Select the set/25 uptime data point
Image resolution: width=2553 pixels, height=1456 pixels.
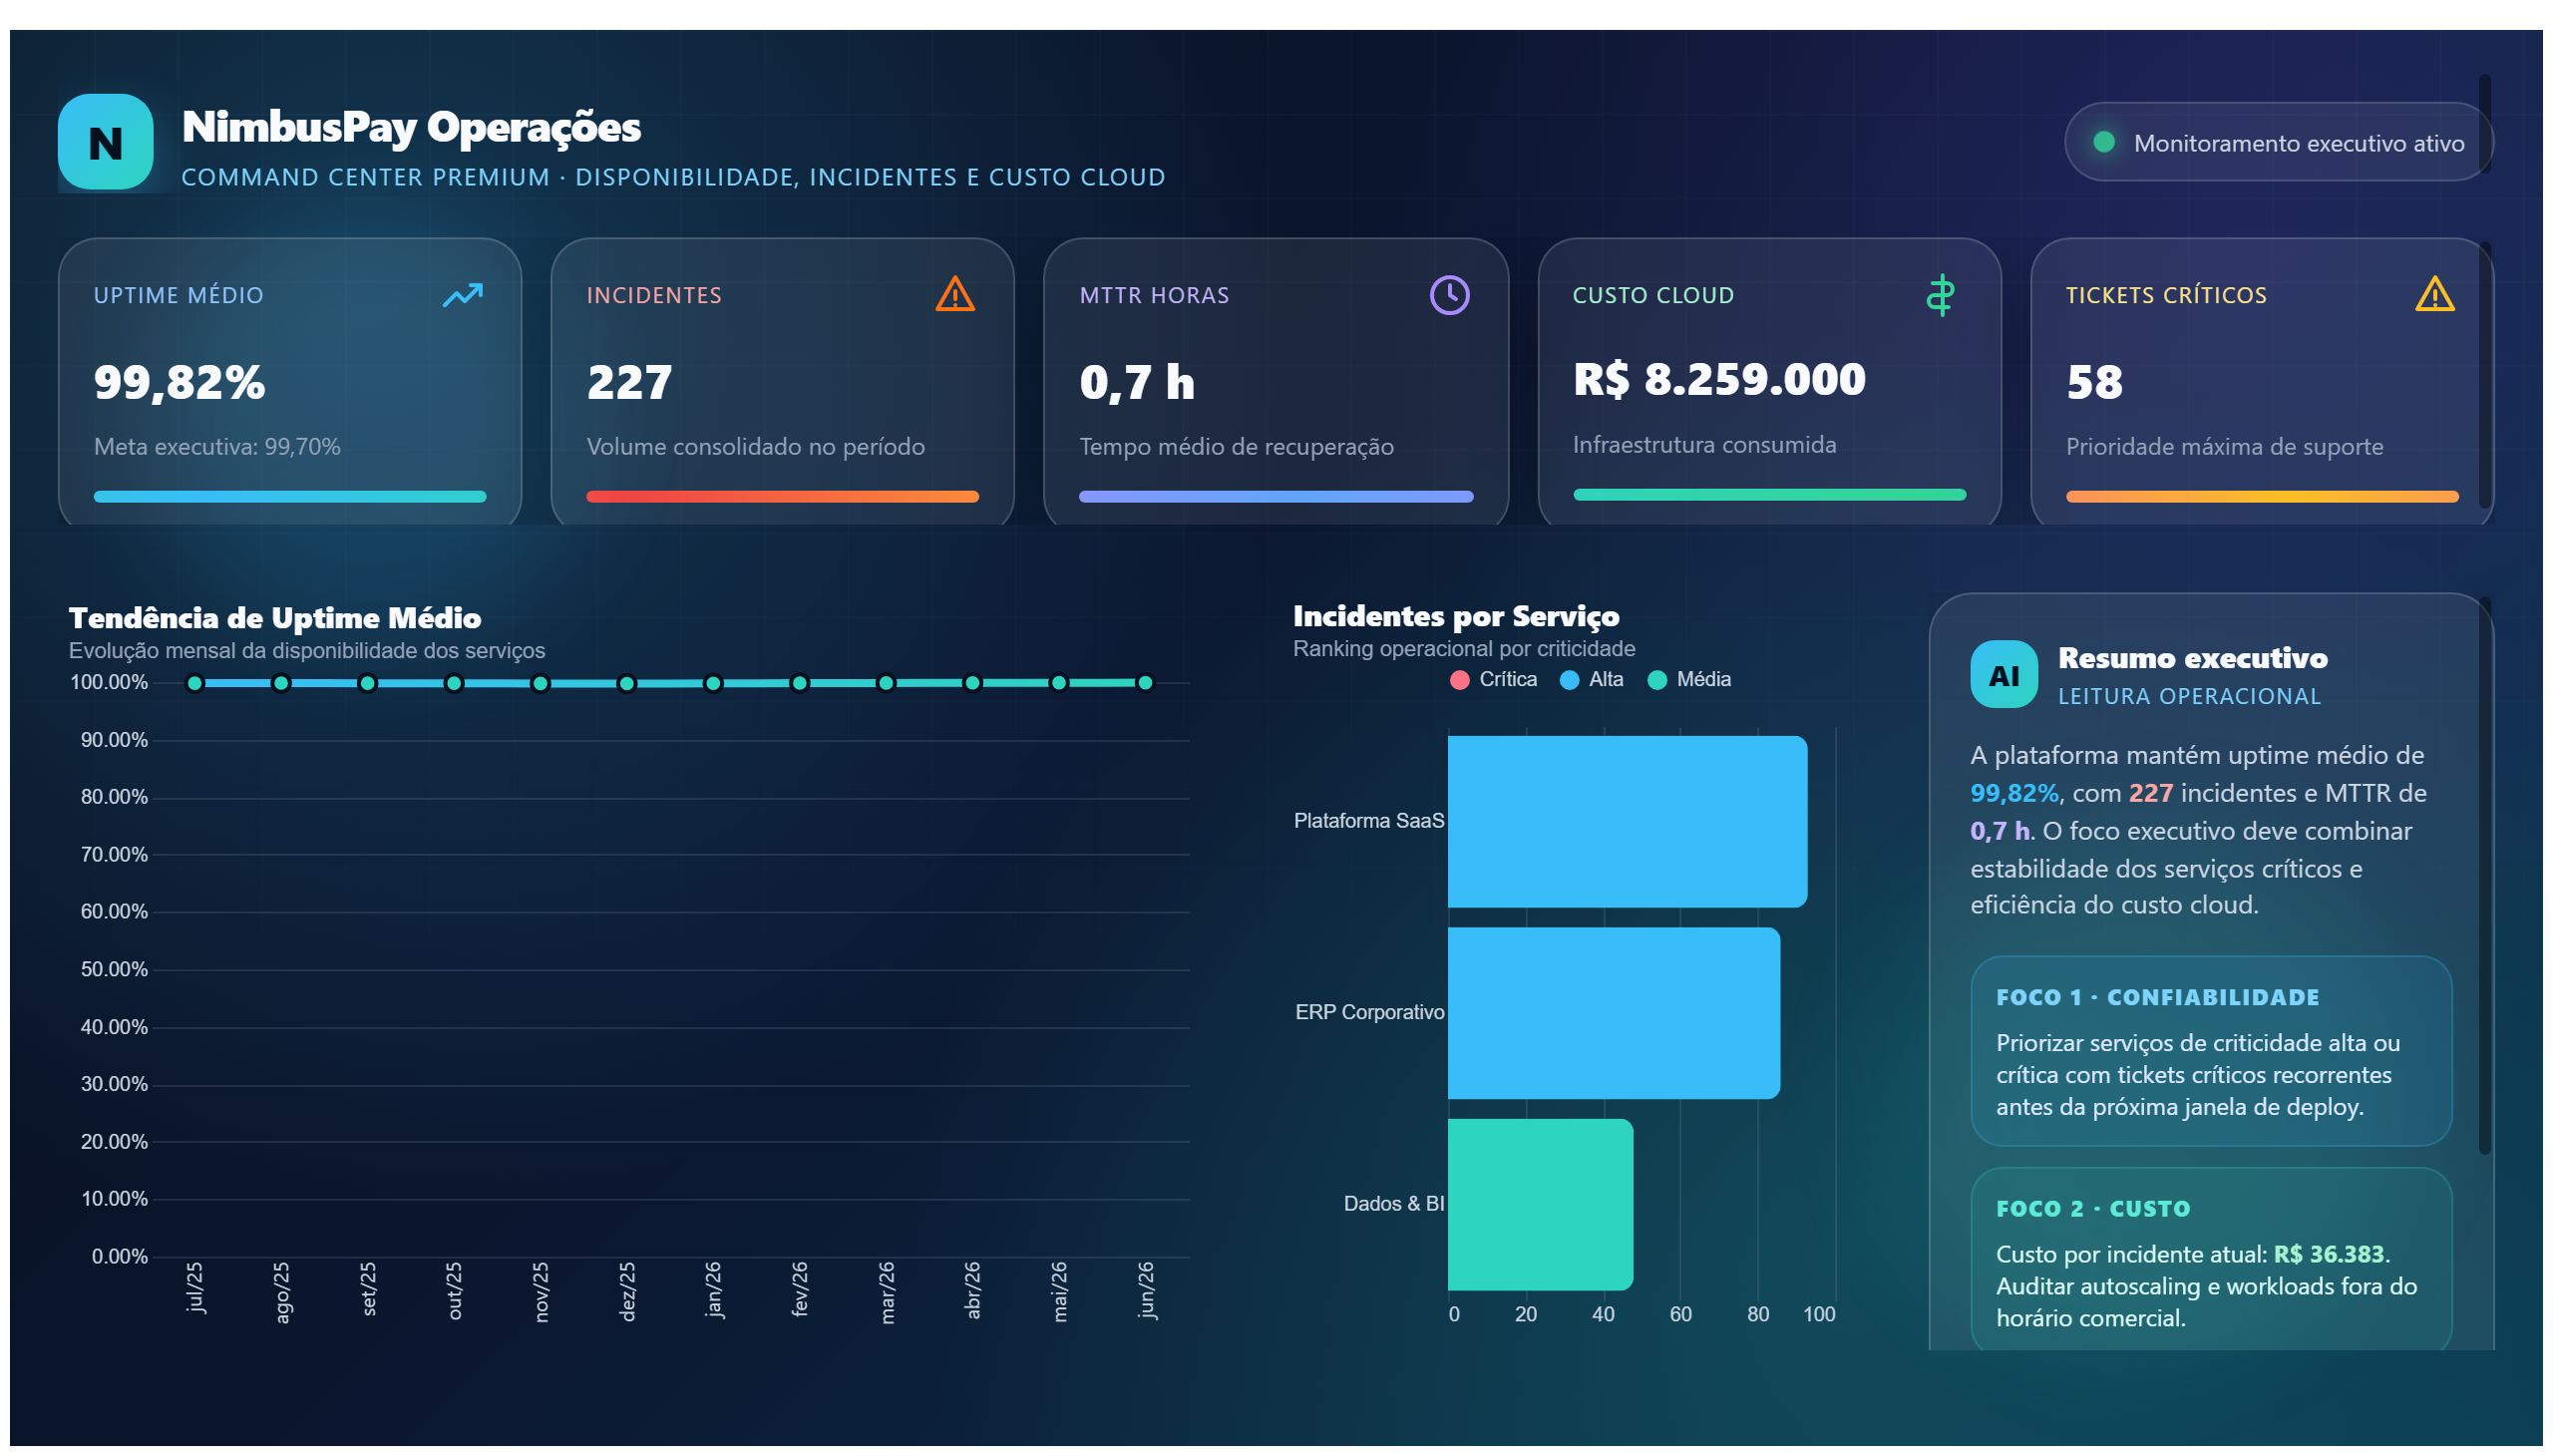tap(368, 684)
